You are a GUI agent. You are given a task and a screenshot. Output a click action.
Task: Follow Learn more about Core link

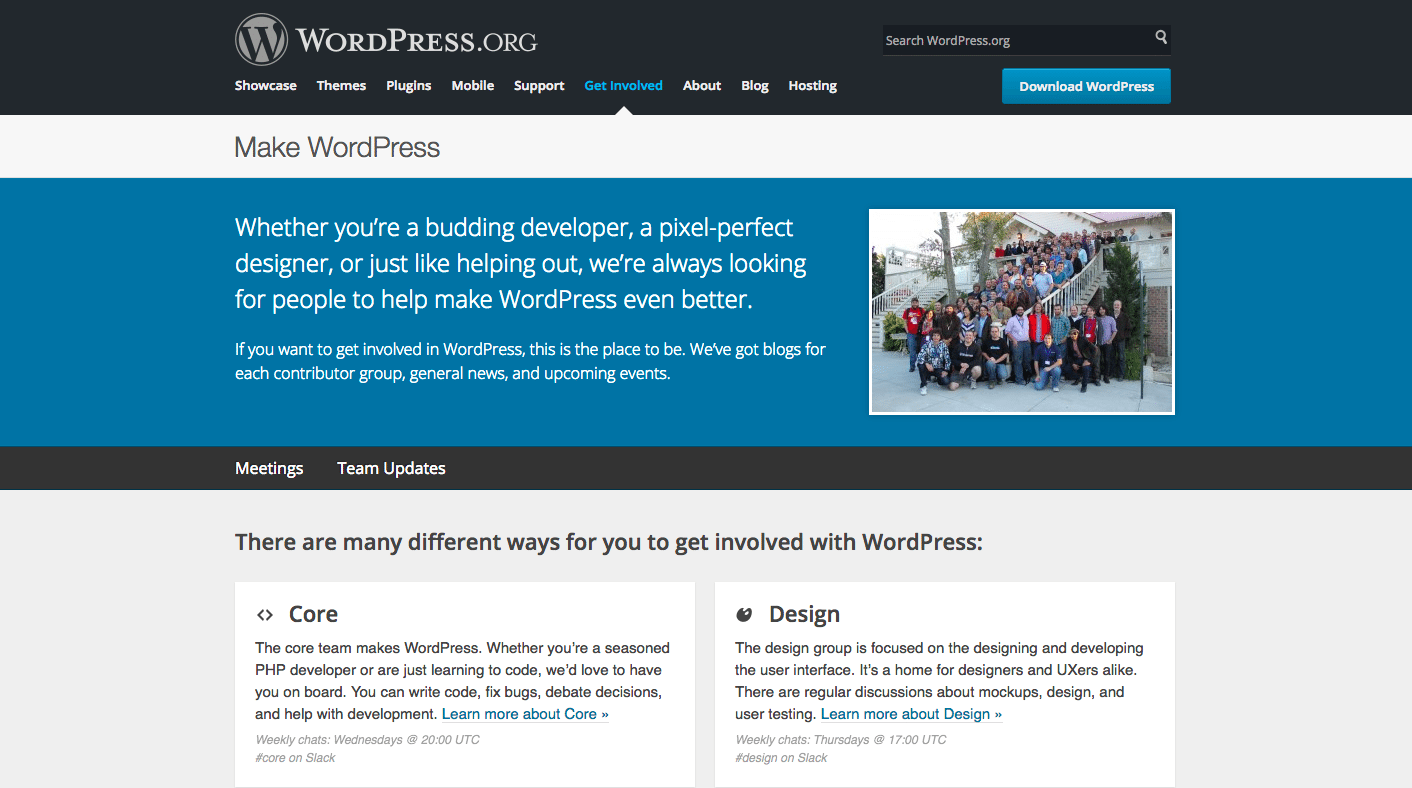[524, 713]
